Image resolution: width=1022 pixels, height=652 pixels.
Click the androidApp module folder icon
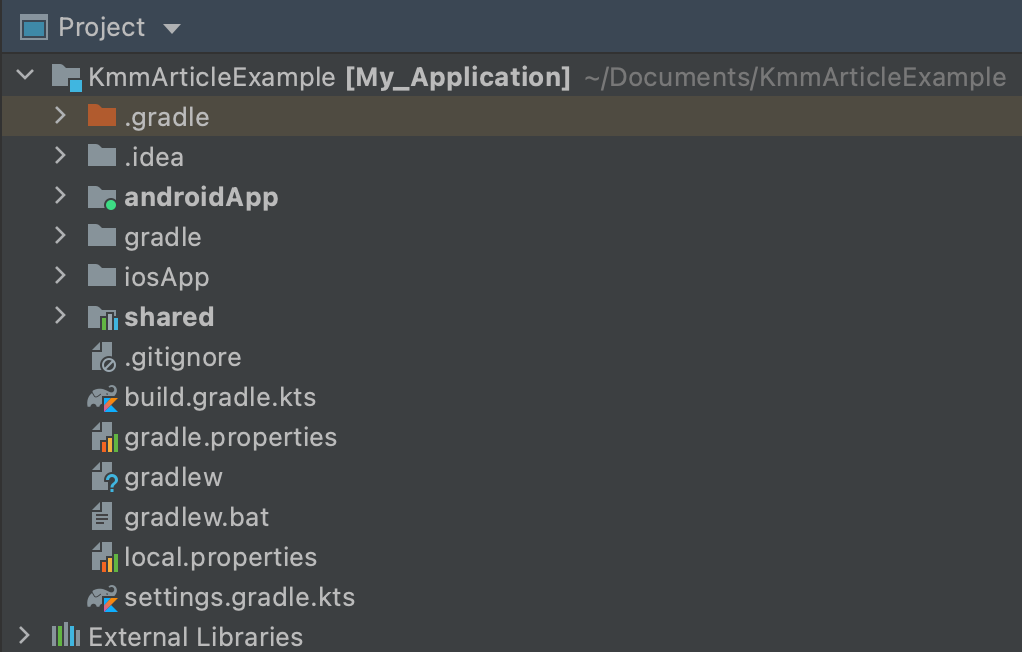click(102, 197)
